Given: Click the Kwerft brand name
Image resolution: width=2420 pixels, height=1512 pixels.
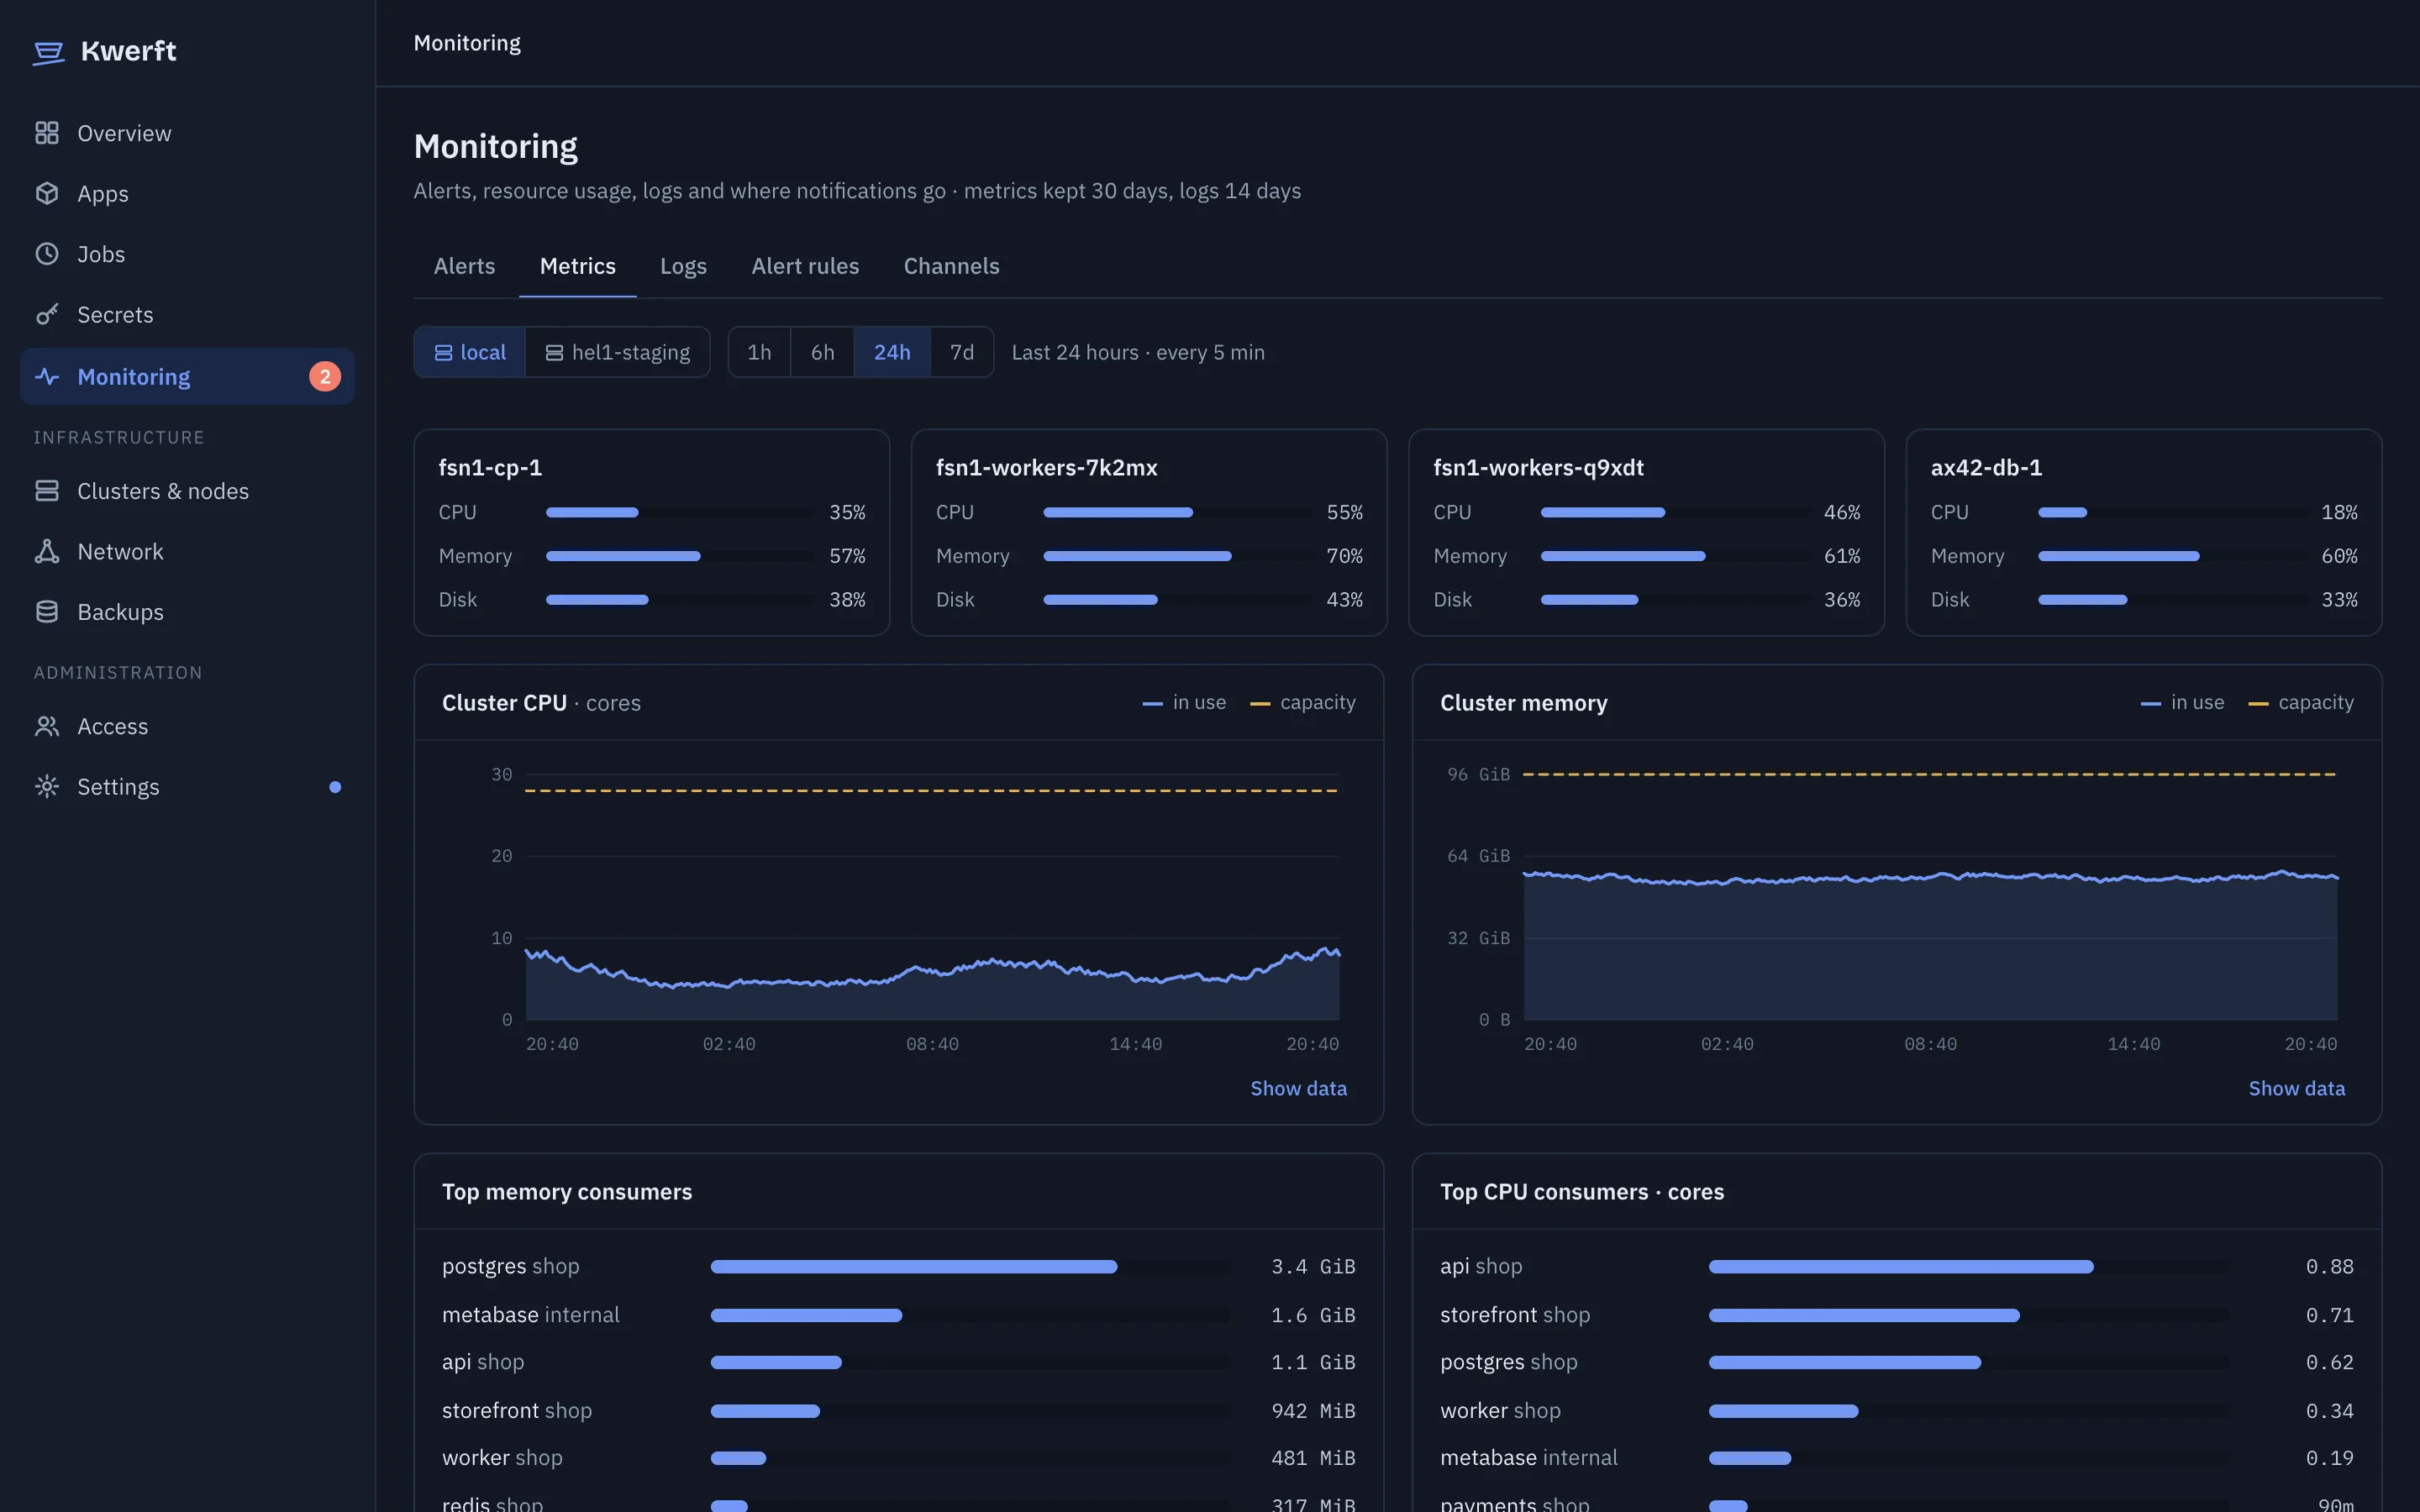Looking at the screenshot, I should click(x=128, y=51).
